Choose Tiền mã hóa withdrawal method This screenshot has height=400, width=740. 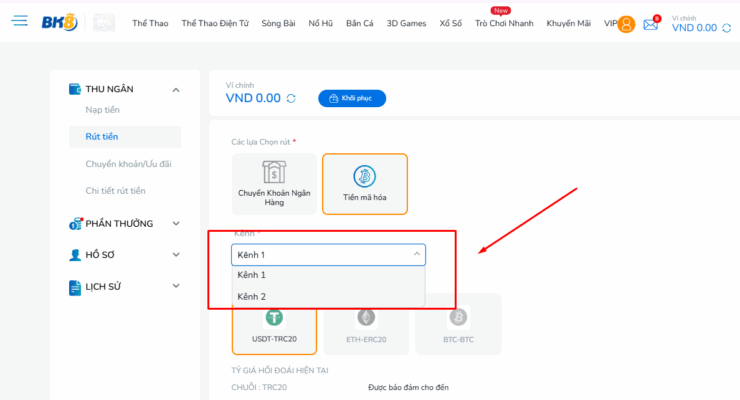(x=364, y=184)
